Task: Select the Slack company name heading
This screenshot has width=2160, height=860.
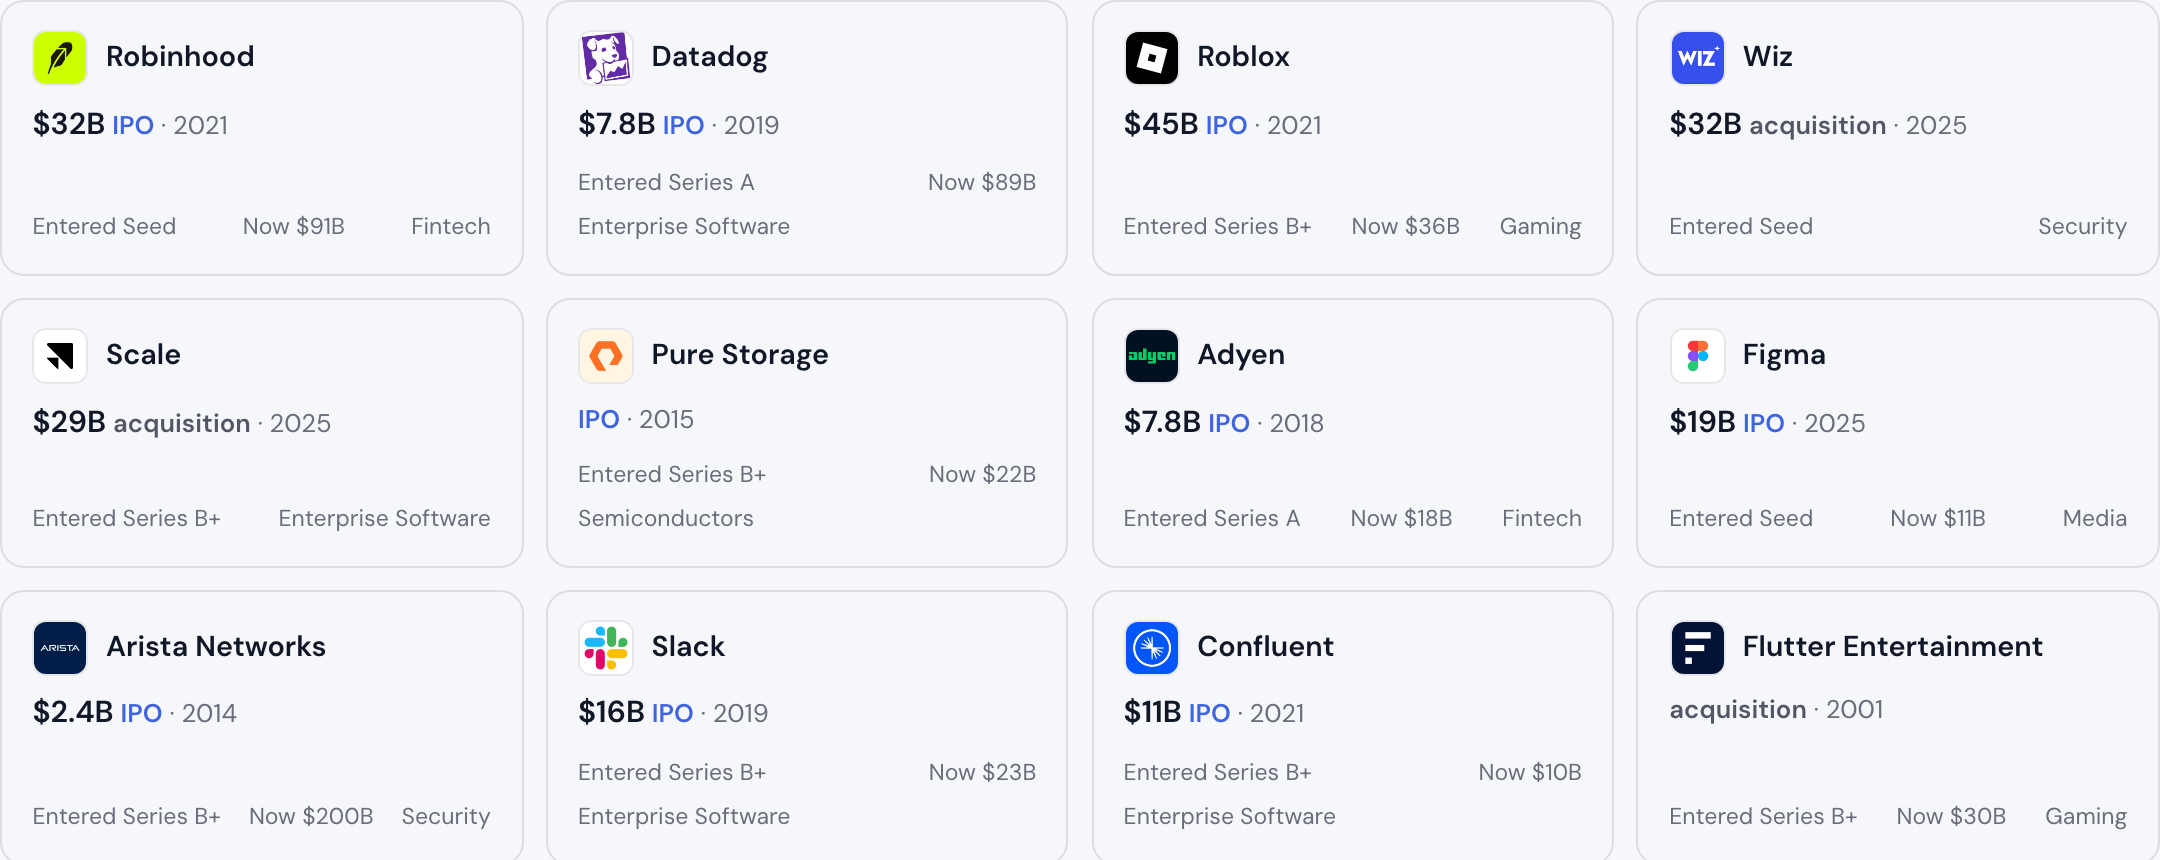Action: [x=688, y=646]
